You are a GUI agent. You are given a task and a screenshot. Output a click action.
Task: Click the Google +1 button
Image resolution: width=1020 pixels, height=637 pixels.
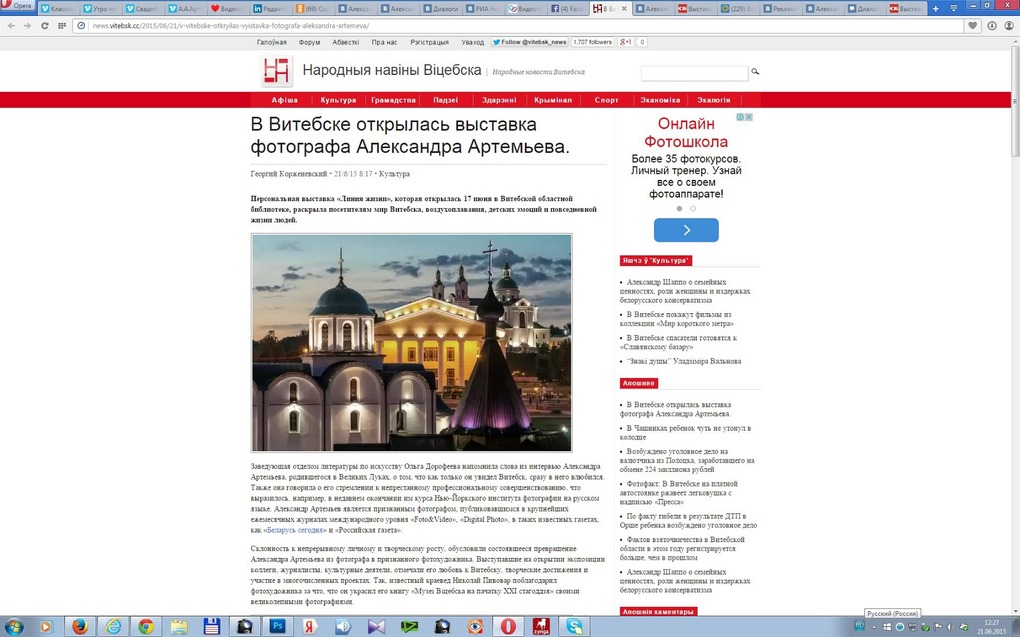point(626,43)
